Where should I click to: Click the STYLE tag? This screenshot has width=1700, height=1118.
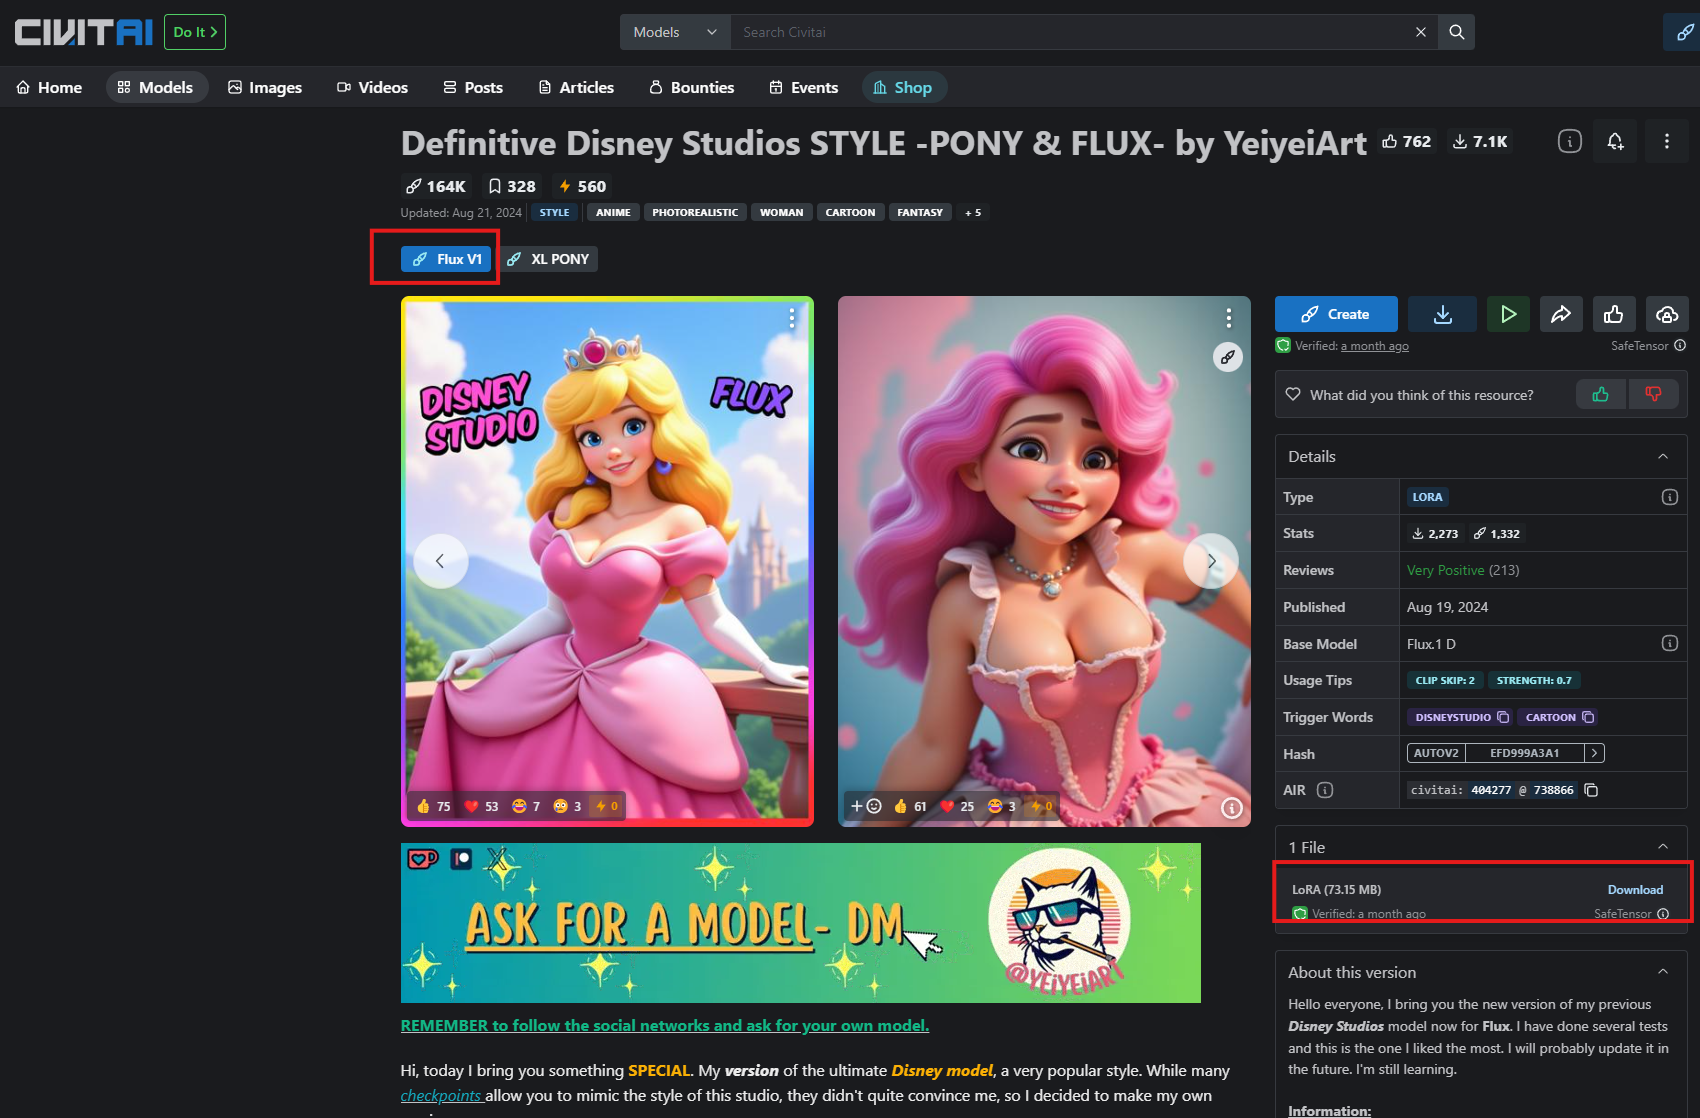click(554, 212)
